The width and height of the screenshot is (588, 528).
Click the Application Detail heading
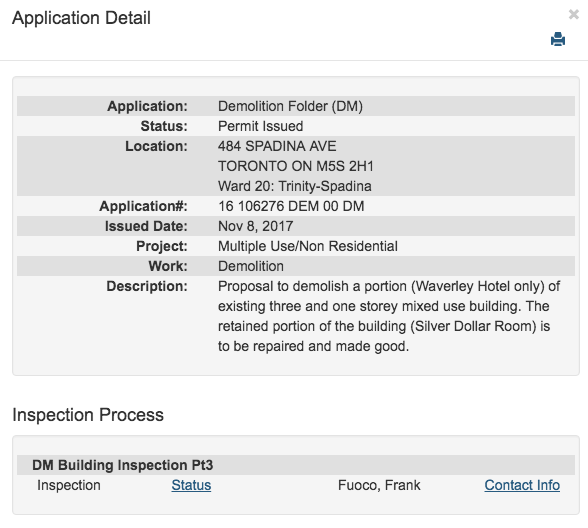[81, 18]
